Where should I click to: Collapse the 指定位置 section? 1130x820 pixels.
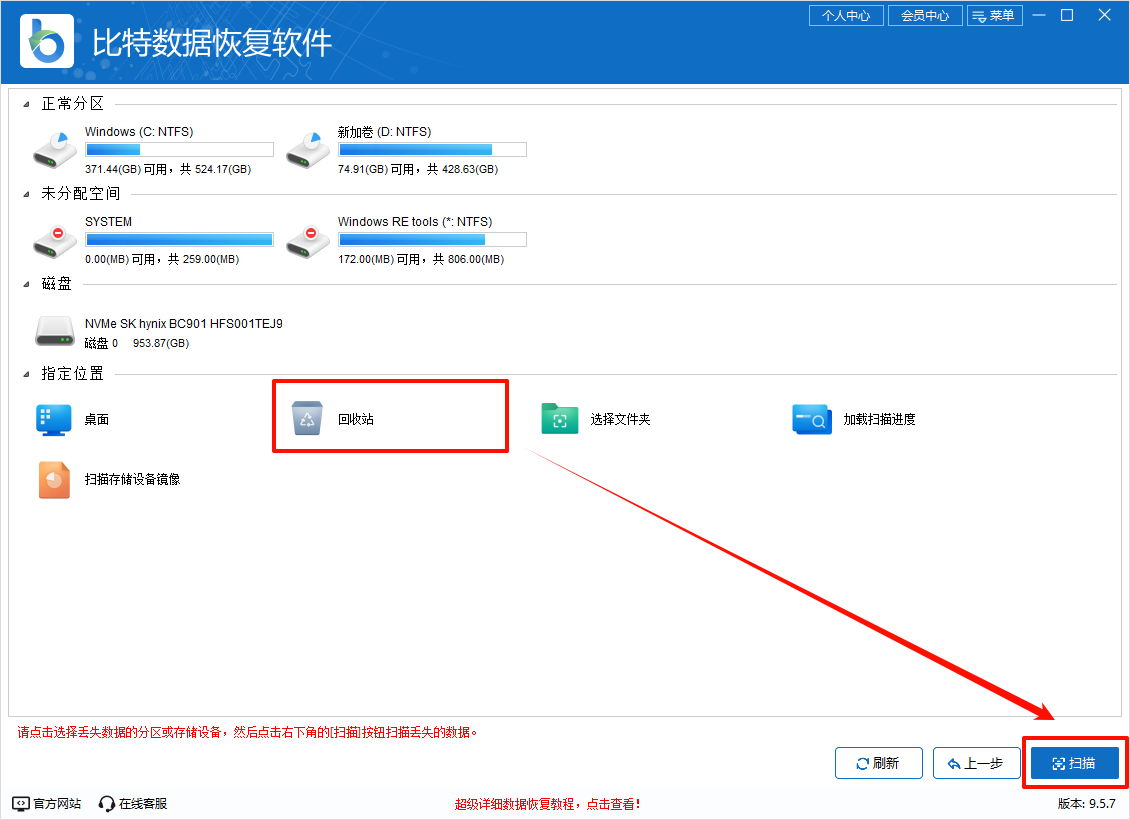[x=27, y=374]
